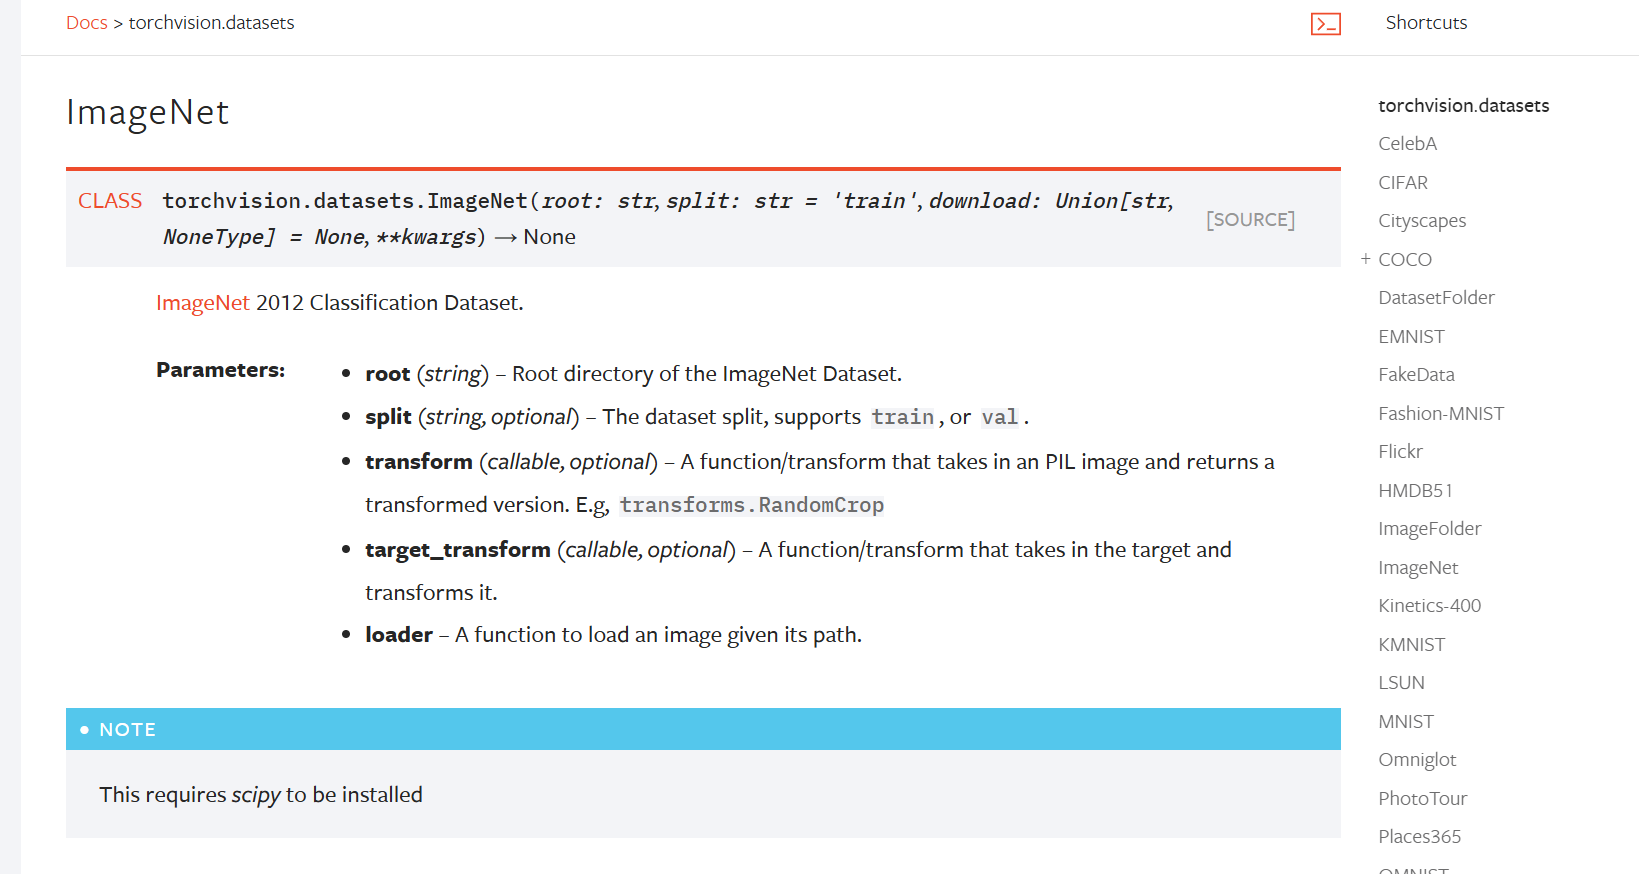The height and width of the screenshot is (874, 1639).
Task: Select ImageNet in the sidebar list
Action: click(x=1418, y=568)
